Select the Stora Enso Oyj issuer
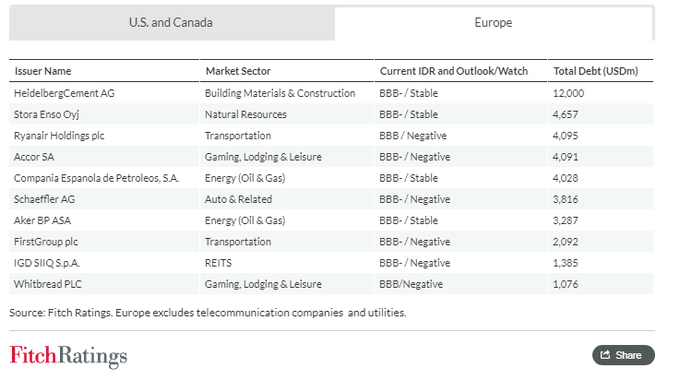This screenshot has height=380, width=680. point(46,114)
